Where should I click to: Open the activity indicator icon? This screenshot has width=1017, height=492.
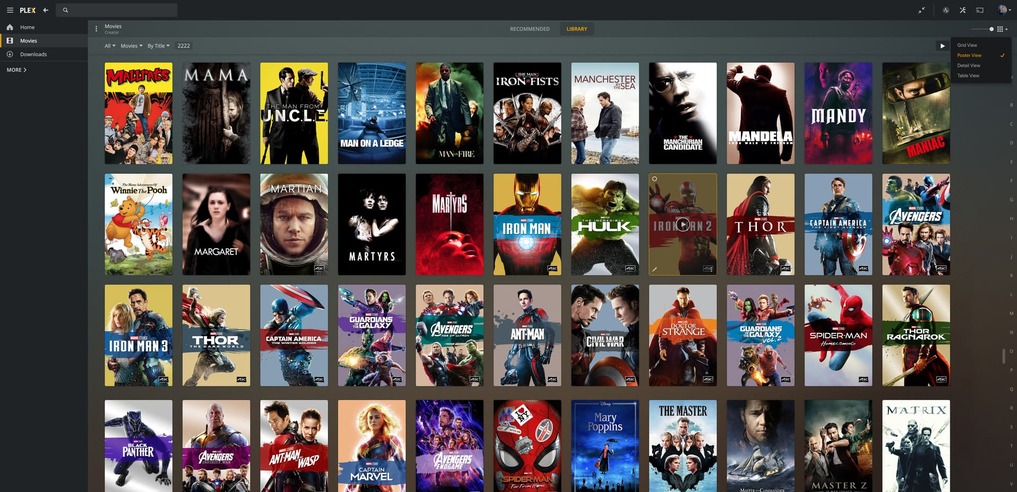(946, 10)
